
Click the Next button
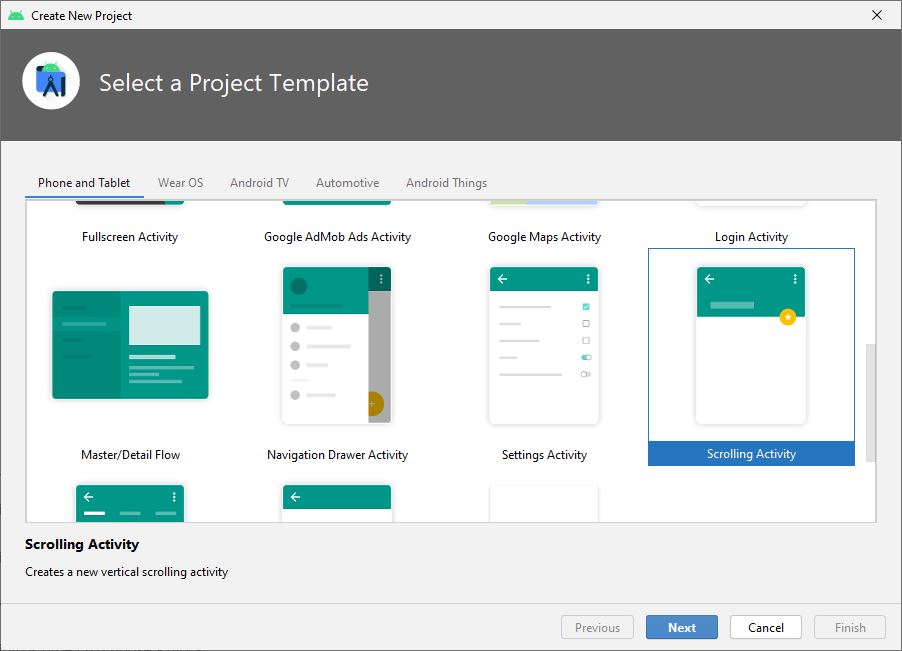pos(682,627)
